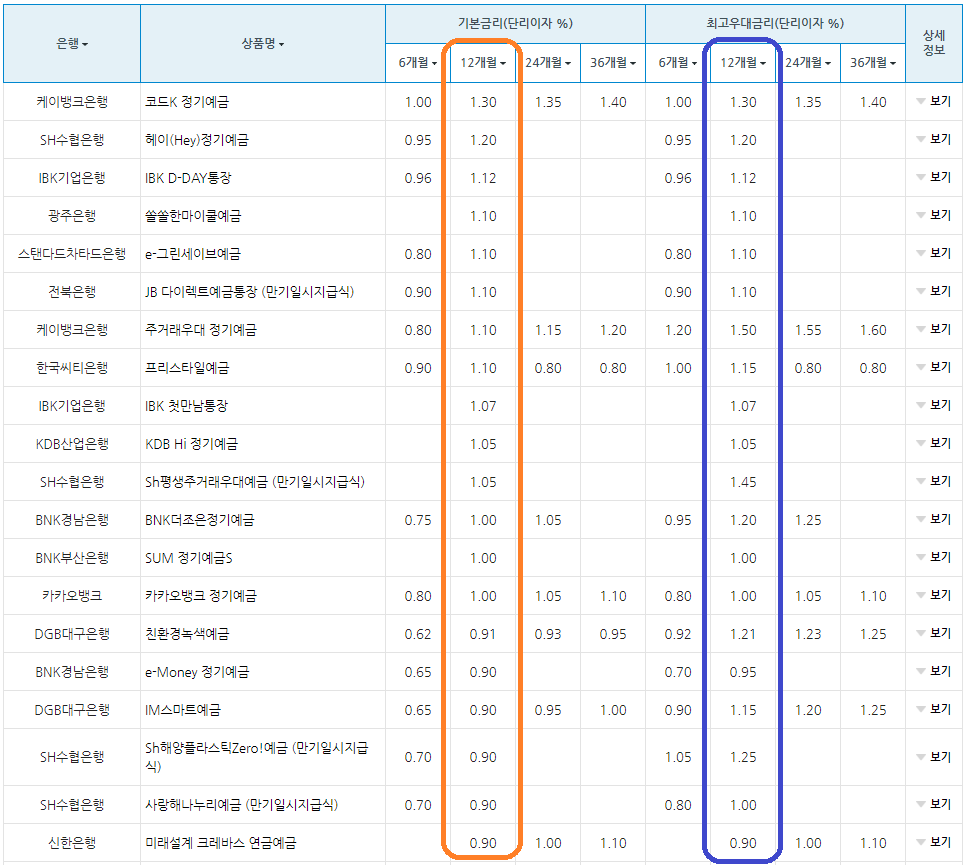Screen dimensions: 968x865
Task: Sort the table by 은행 column header
Action: pos(72,43)
